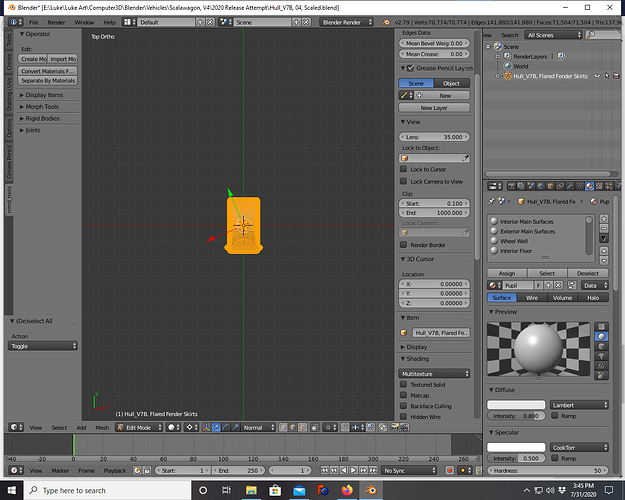Click Convert Materials button

(x=48, y=71)
